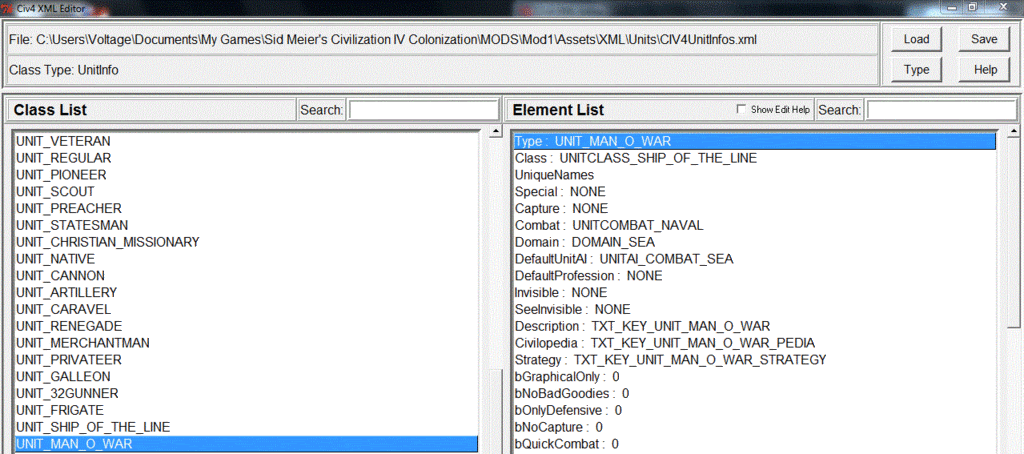Select UNIT_GALLEON in Class List
Image resolution: width=1024 pixels, height=454 pixels.
pos(246,377)
